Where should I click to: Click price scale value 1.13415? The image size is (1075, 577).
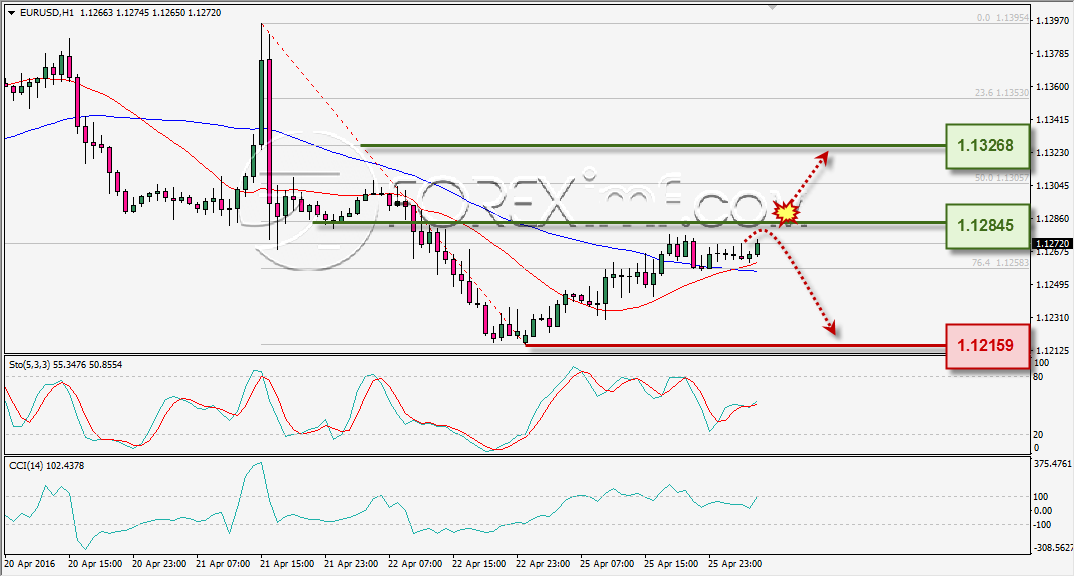click(x=1052, y=119)
